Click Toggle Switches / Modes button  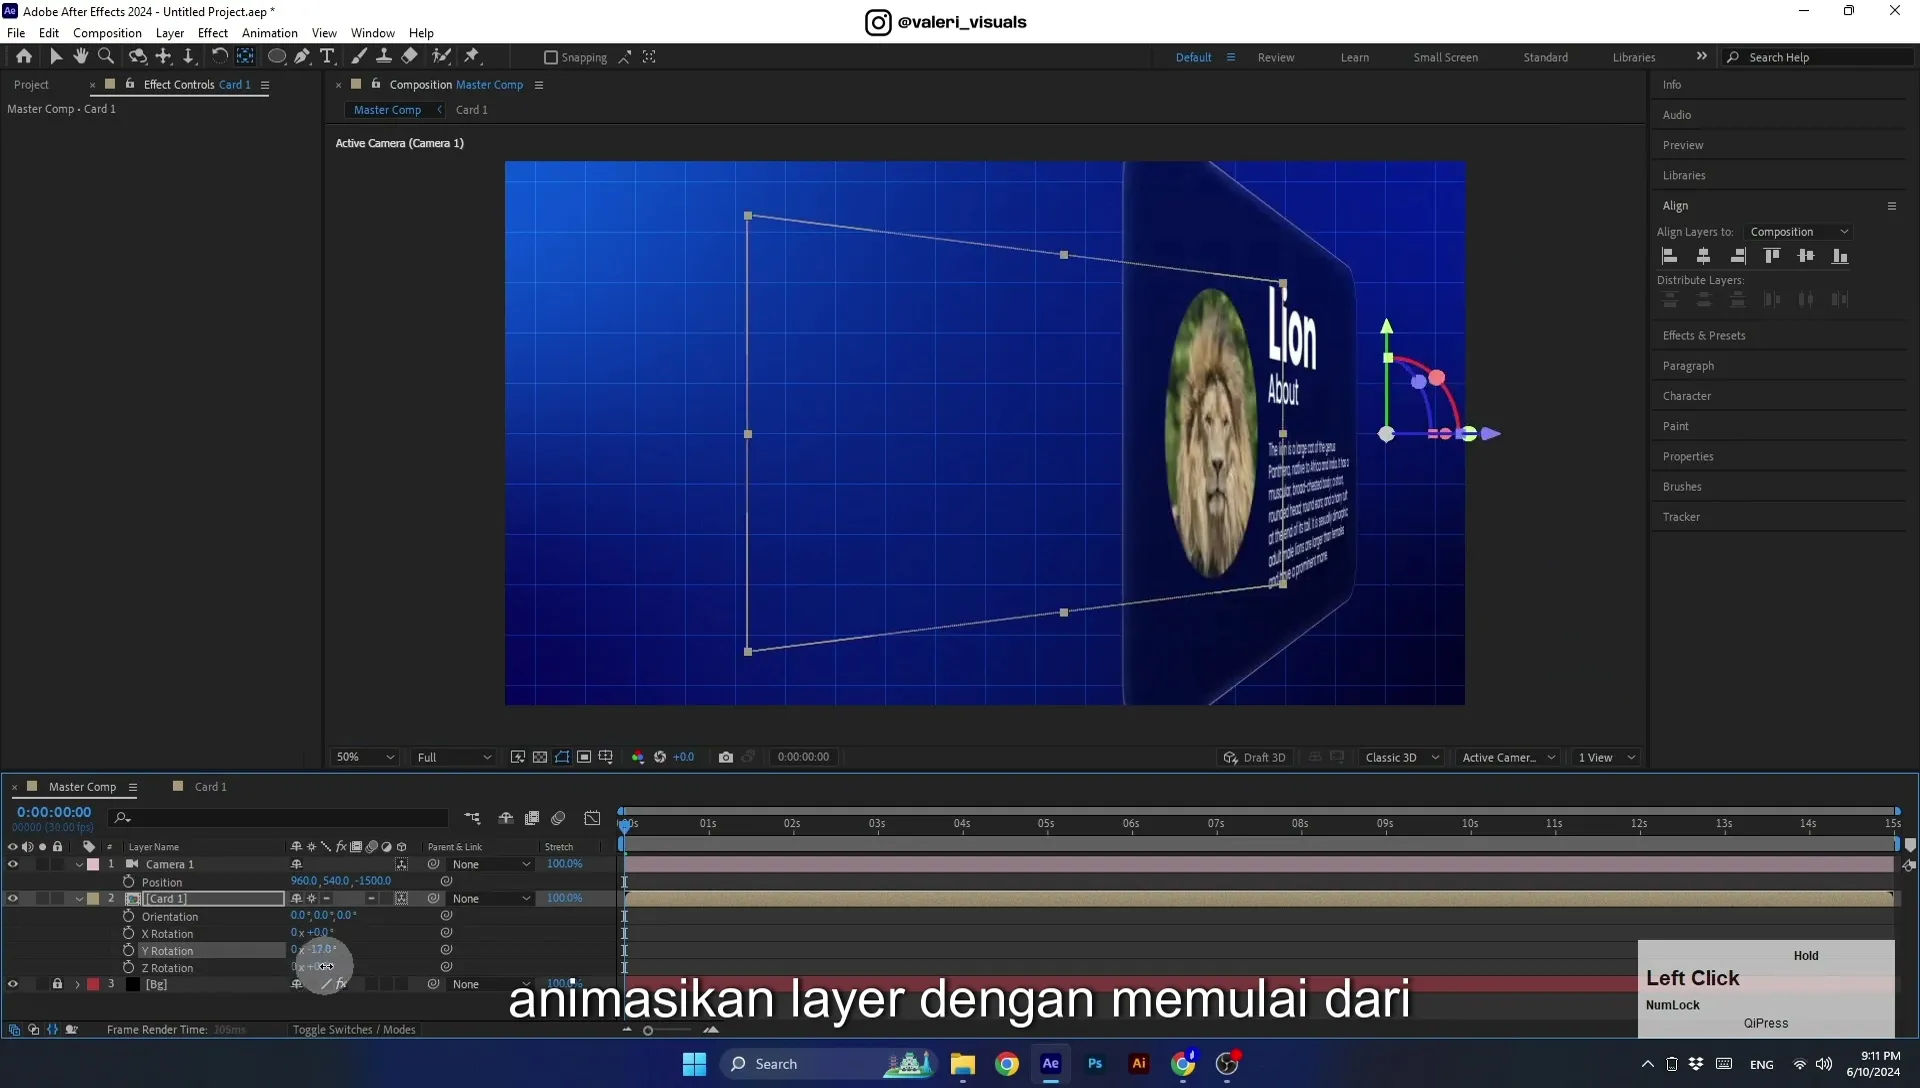click(354, 1030)
